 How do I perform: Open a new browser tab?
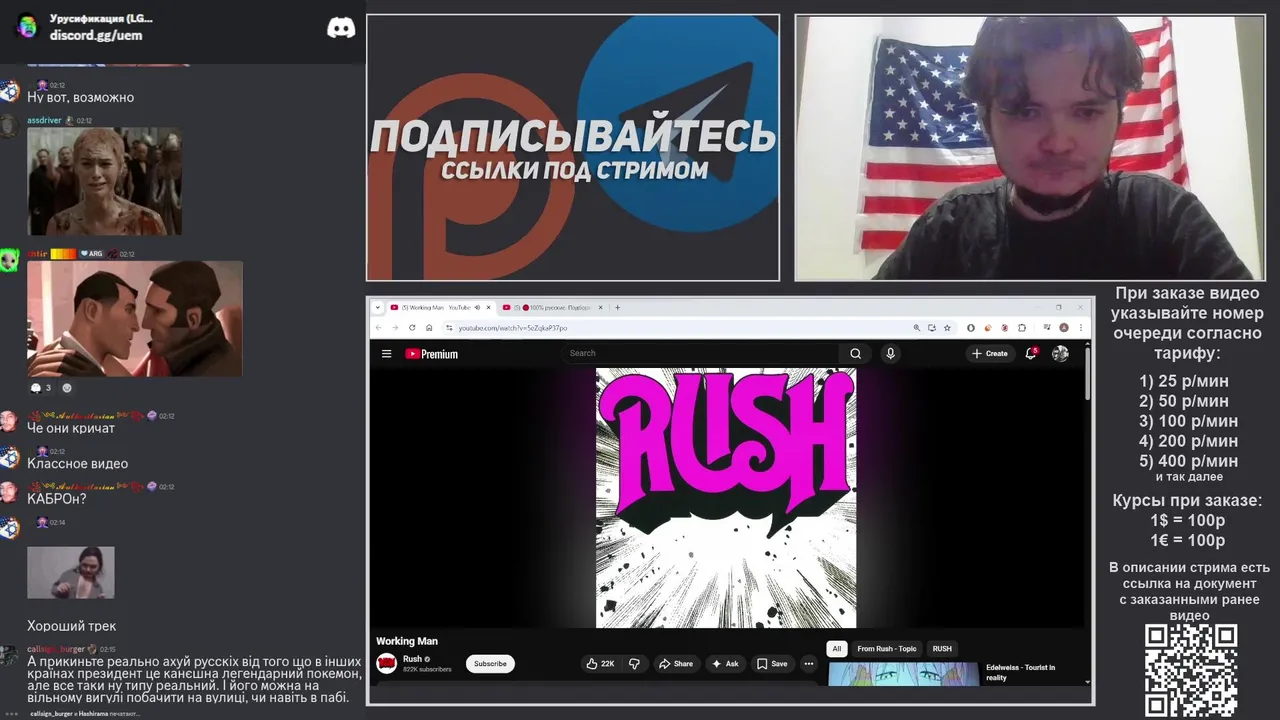coord(617,307)
